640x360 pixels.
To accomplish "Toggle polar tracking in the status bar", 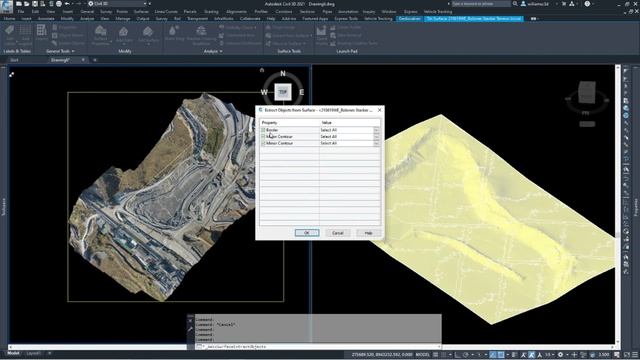I will coord(466,355).
